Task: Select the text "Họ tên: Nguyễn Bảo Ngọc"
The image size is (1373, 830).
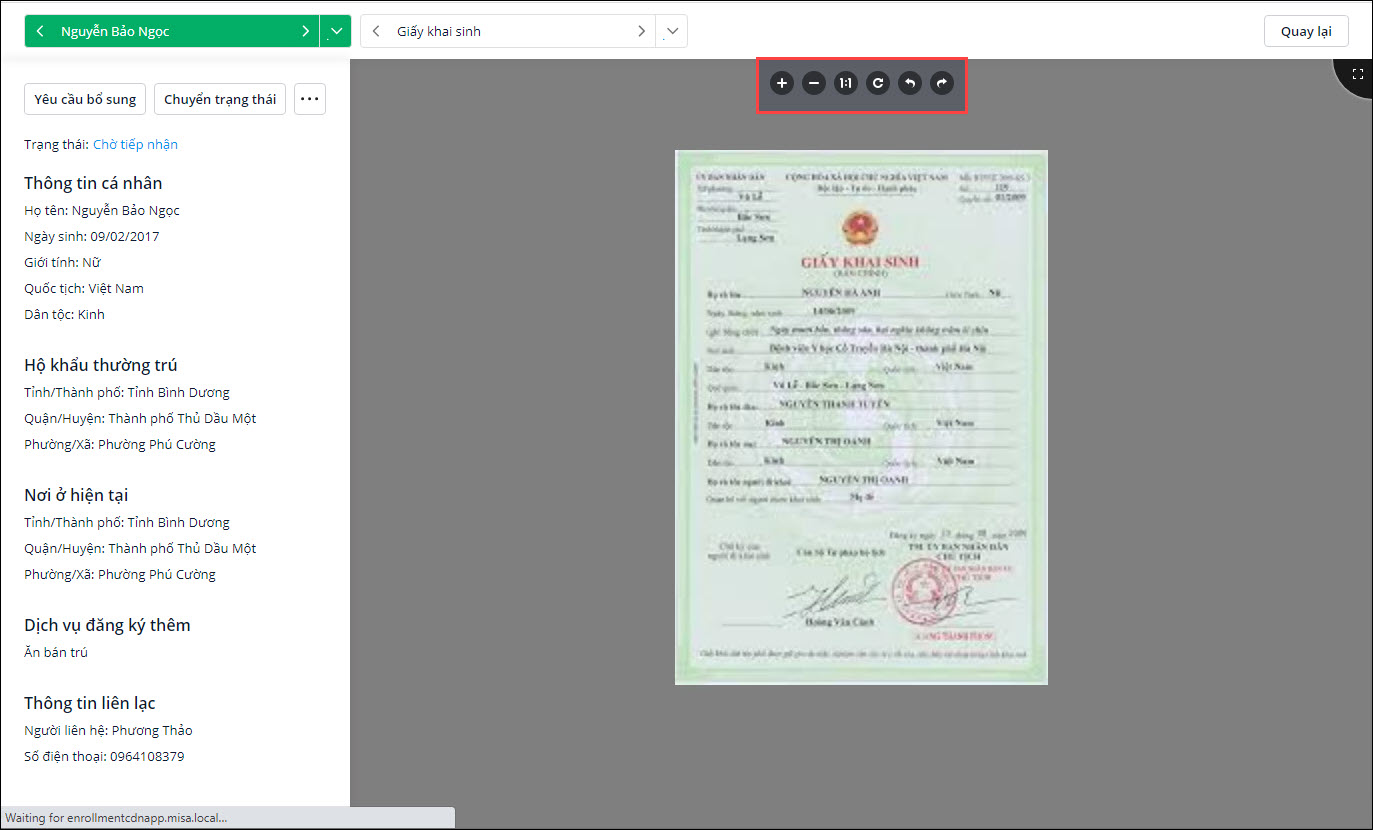Action: (102, 210)
